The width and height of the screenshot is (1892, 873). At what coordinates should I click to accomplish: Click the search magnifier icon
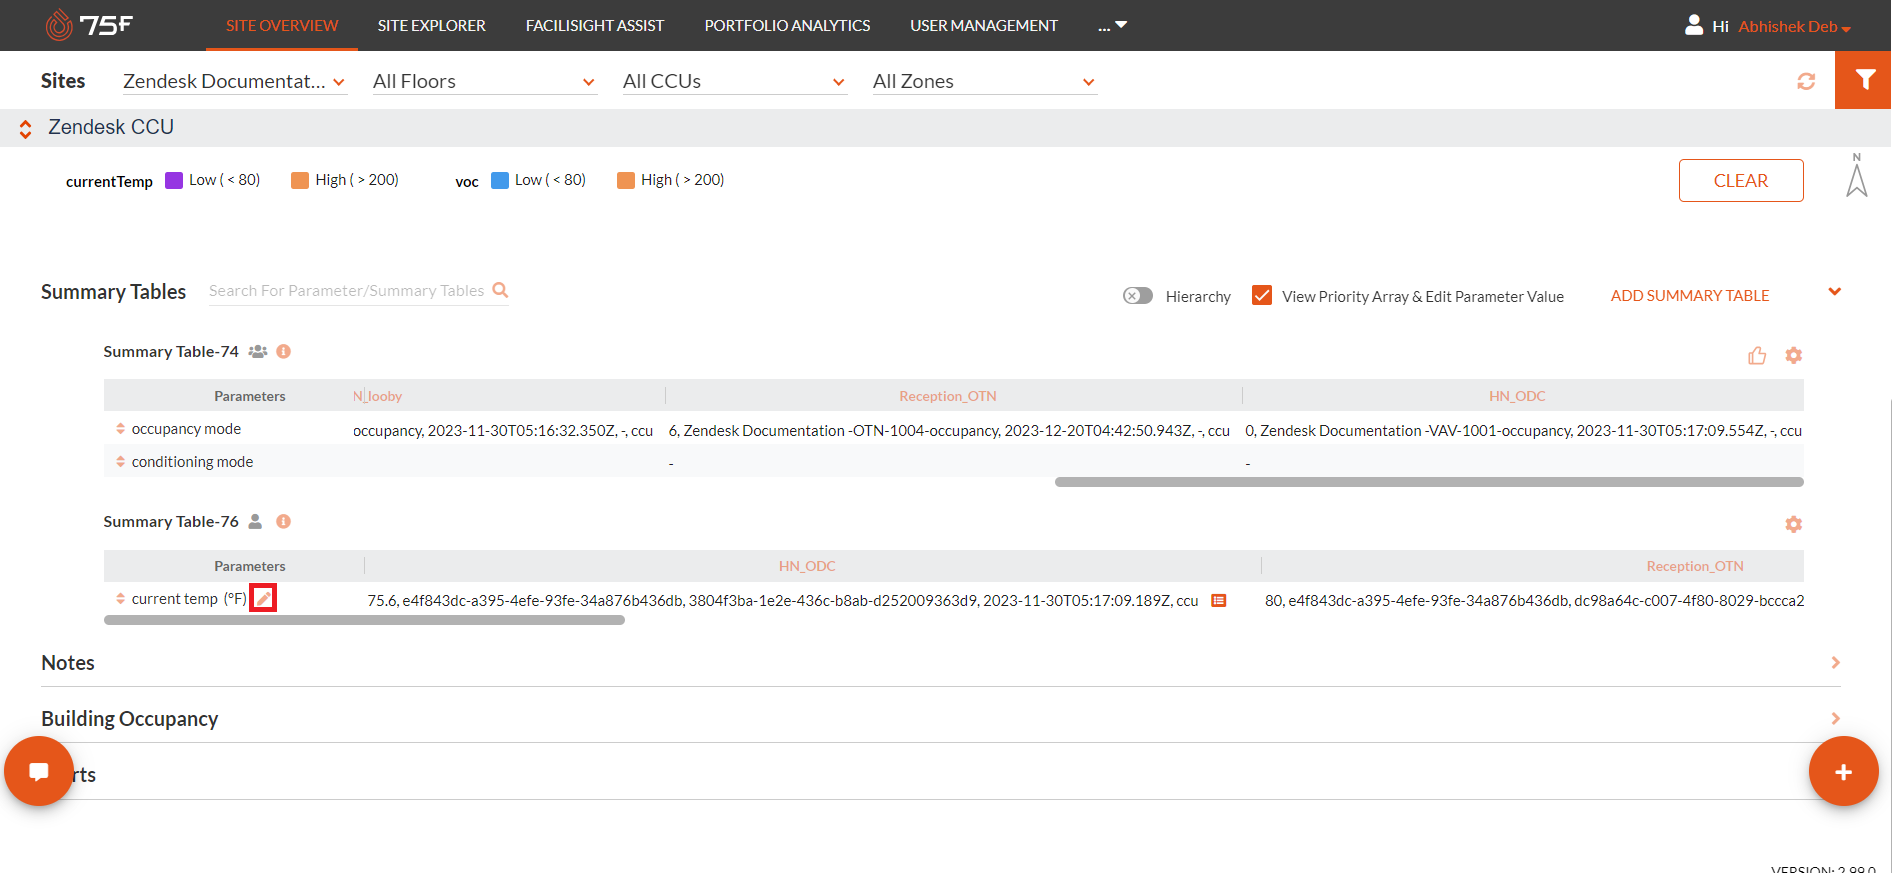501,290
